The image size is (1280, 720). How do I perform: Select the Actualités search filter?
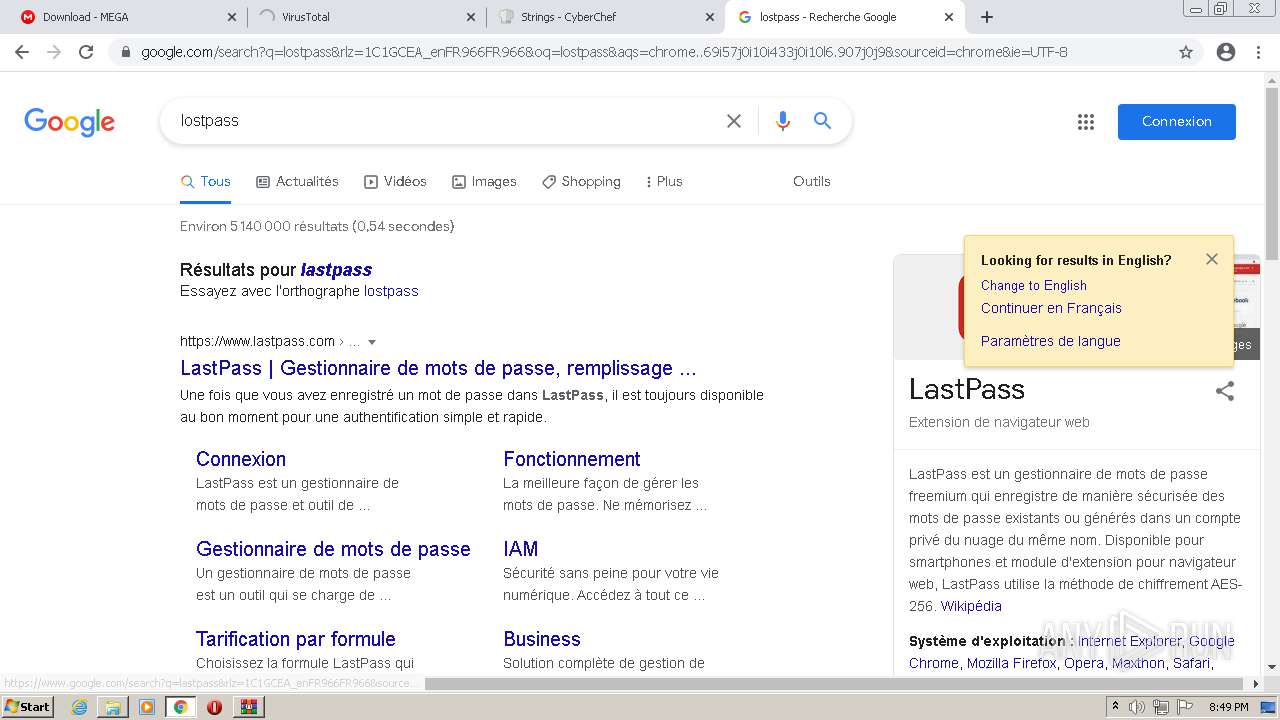coord(297,181)
